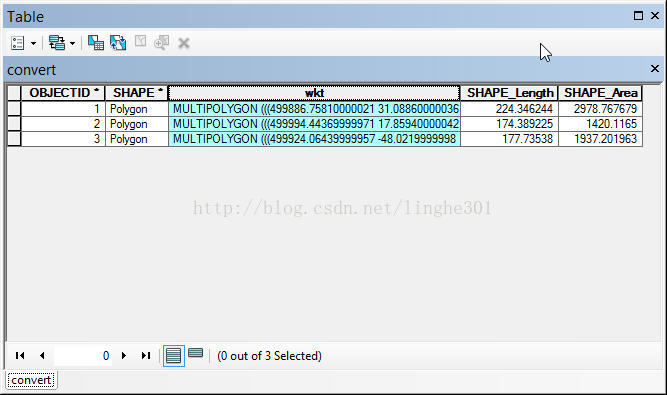Viewport: 667px width, 395px height.
Task: Click the Zoom To Selected icon
Action: tap(162, 43)
